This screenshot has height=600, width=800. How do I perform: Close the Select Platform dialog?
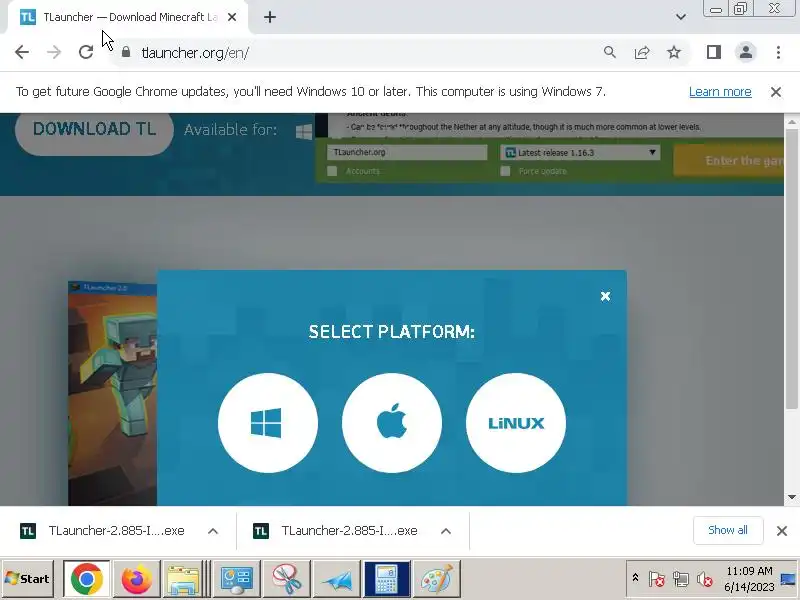click(605, 296)
